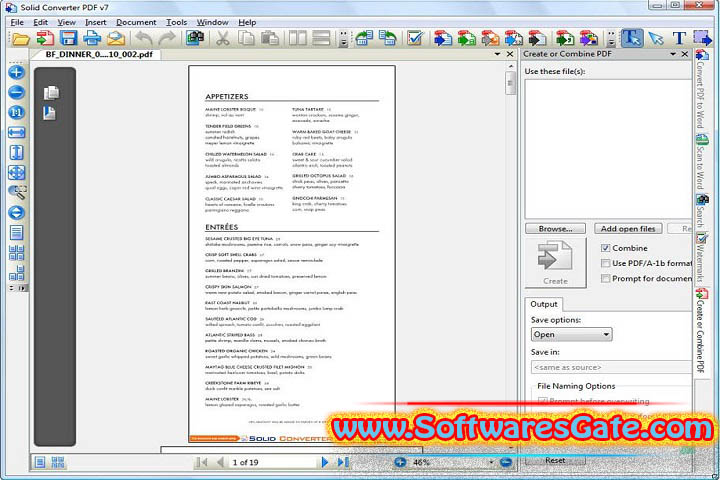
Task: Click the Fit page four-arrow icon
Action: coord(17,173)
